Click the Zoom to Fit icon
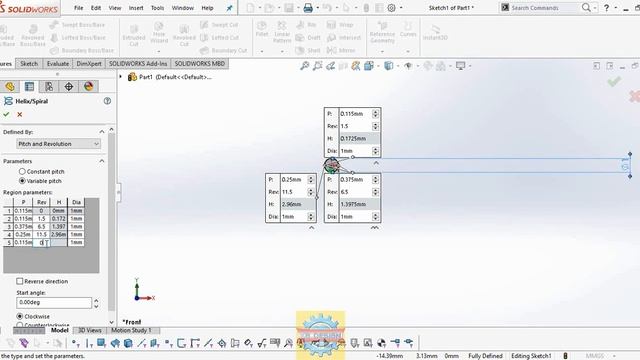This screenshot has height=360, width=640. click(304, 66)
